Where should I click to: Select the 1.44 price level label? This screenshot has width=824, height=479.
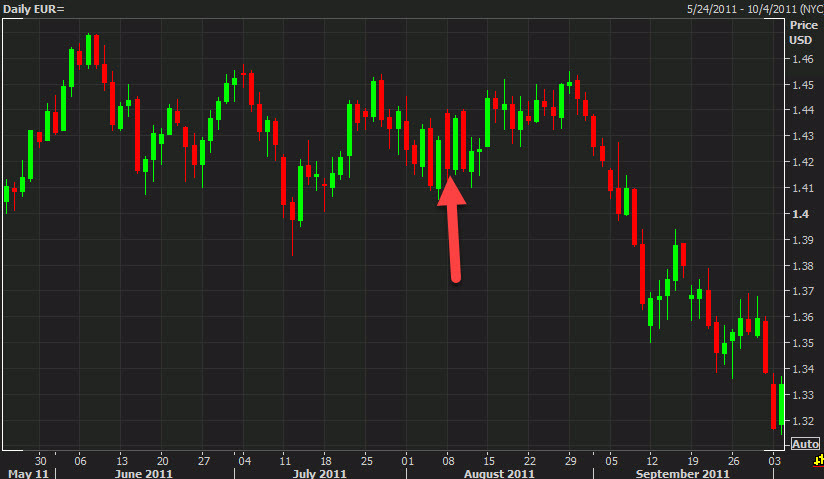pos(803,110)
